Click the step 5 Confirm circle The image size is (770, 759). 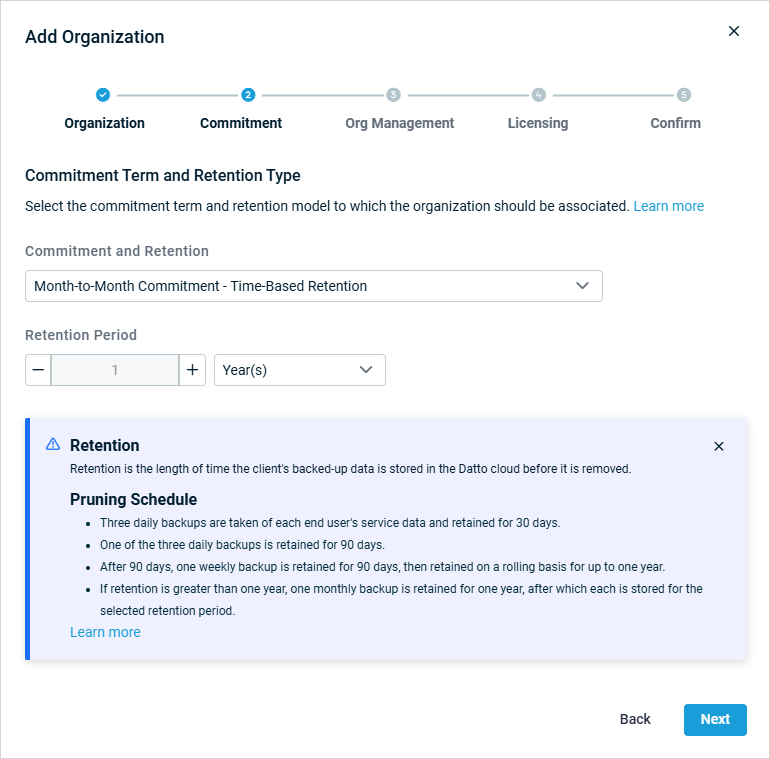684,95
